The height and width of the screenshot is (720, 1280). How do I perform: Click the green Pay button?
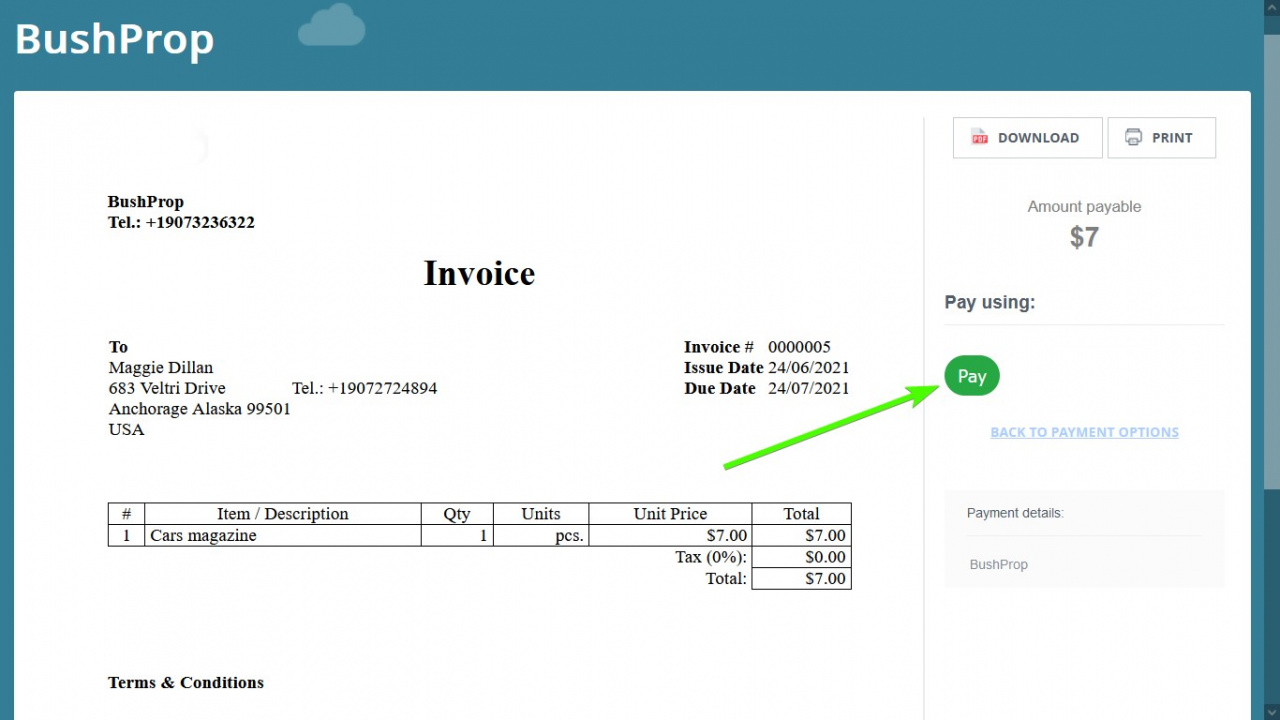[972, 375]
